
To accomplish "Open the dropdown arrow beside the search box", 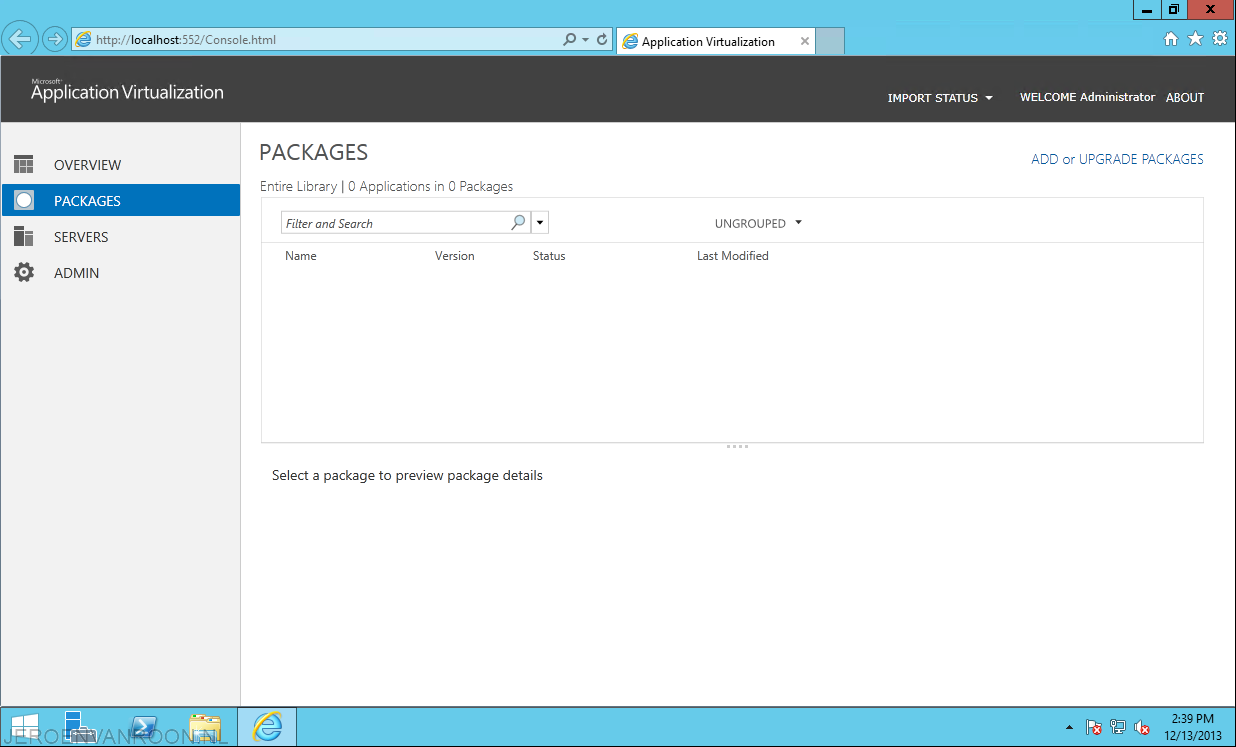I will [540, 223].
